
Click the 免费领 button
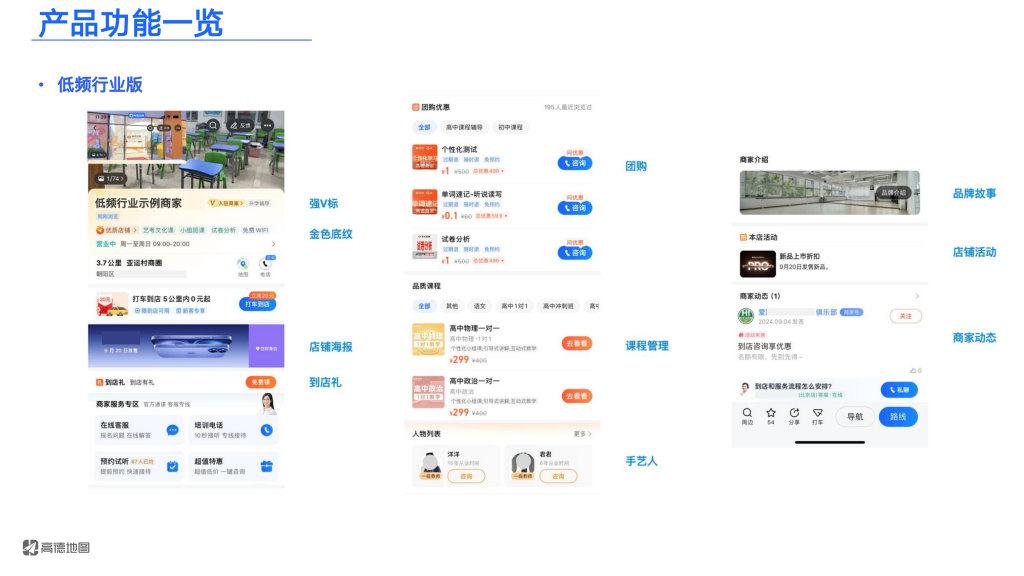(x=261, y=382)
